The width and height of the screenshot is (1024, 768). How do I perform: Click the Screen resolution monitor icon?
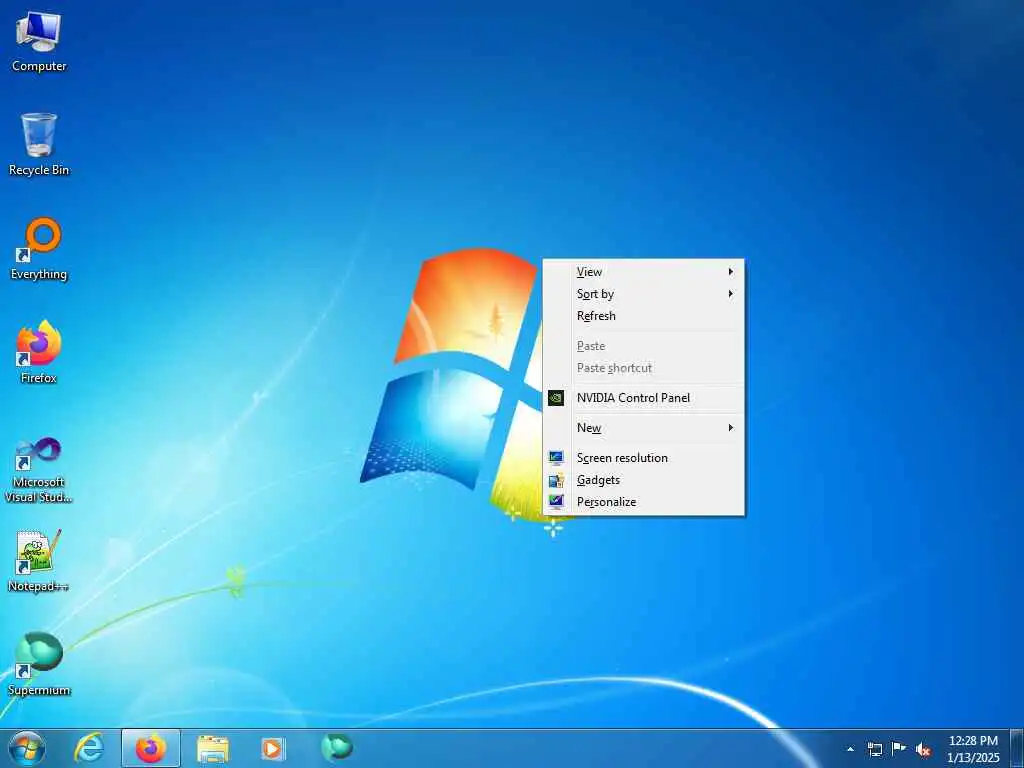(x=556, y=458)
